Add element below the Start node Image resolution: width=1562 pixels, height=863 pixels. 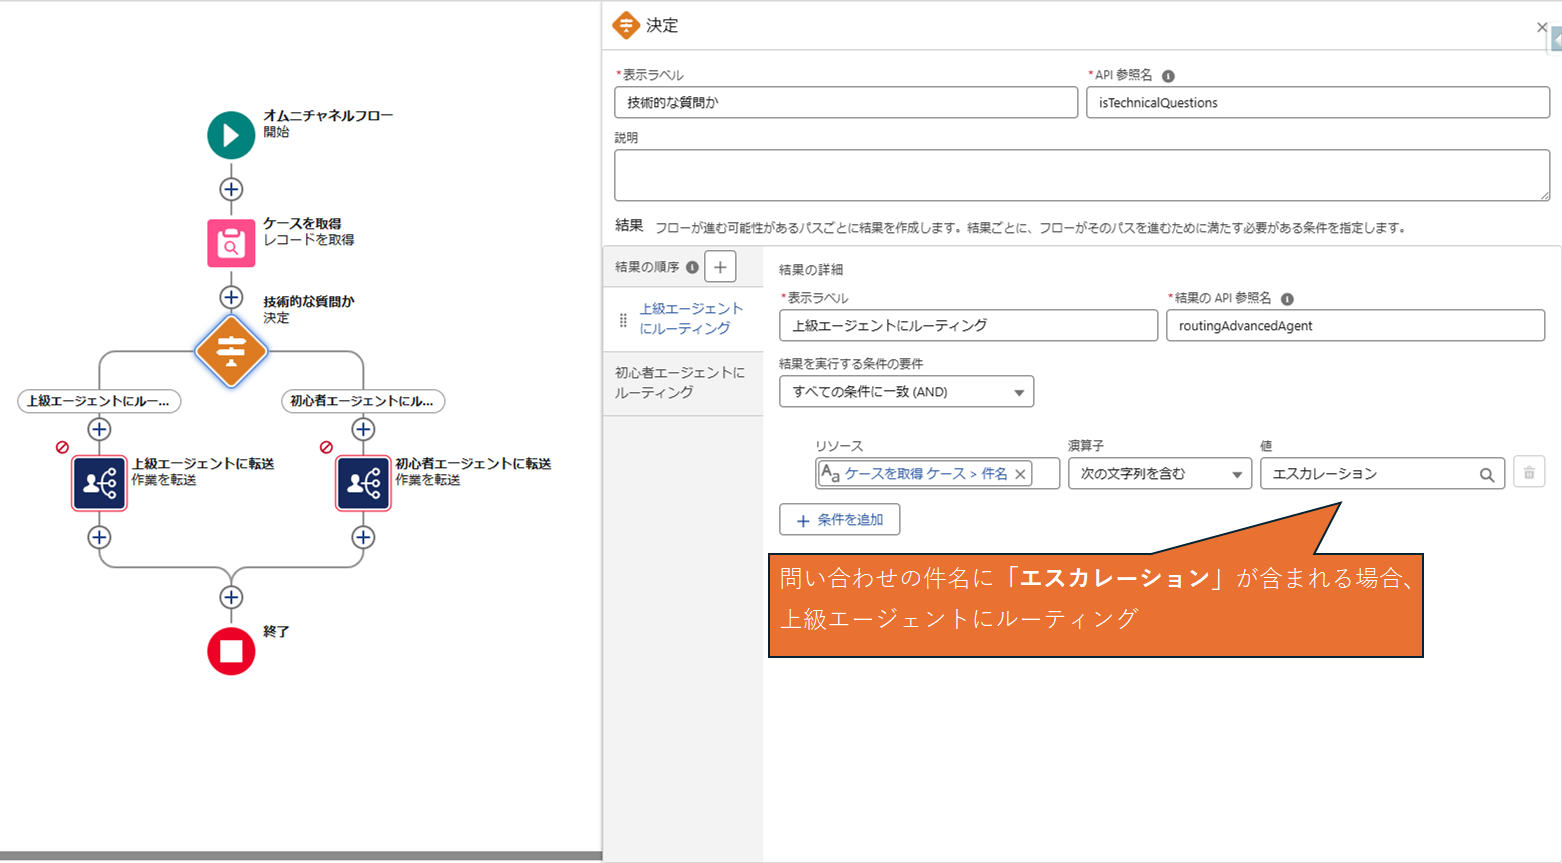(x=231, y=189)
